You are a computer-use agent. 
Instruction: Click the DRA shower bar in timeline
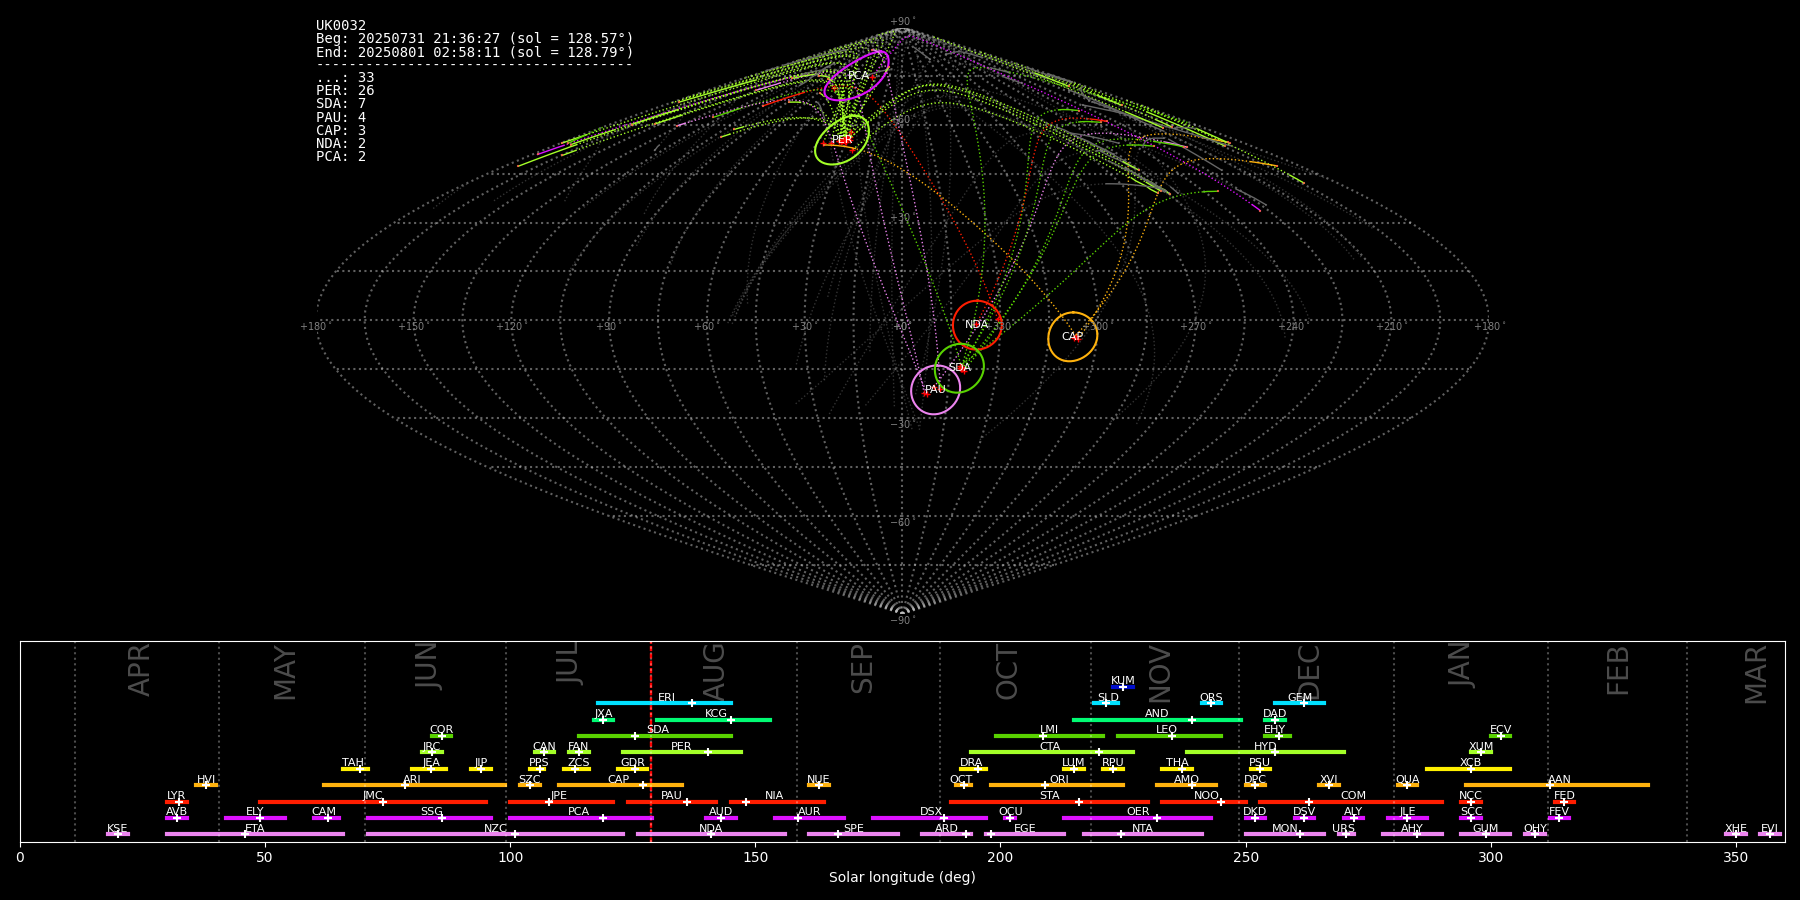(973, 768)
